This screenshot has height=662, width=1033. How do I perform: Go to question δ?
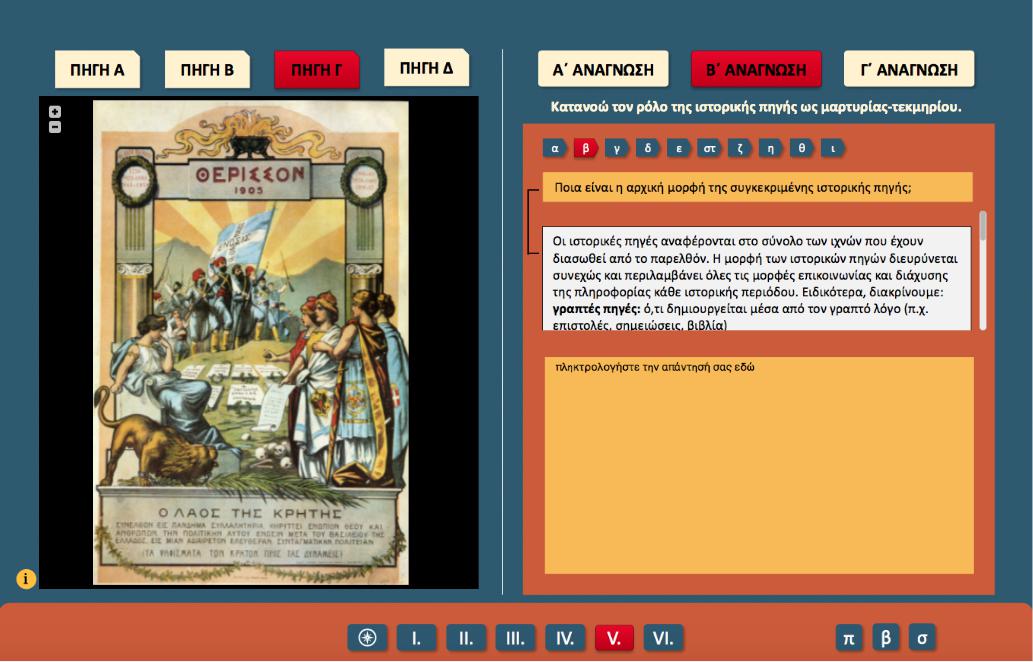648,148
